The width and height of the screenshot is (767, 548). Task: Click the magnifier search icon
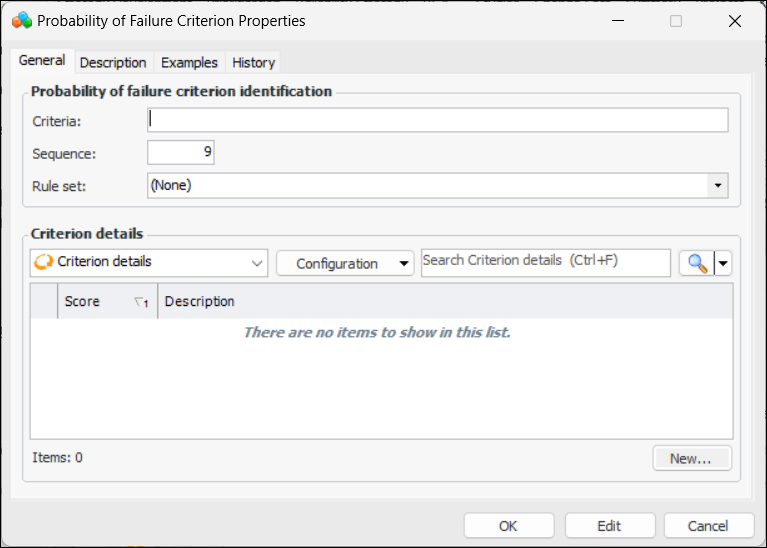click(x=696, y=263)
